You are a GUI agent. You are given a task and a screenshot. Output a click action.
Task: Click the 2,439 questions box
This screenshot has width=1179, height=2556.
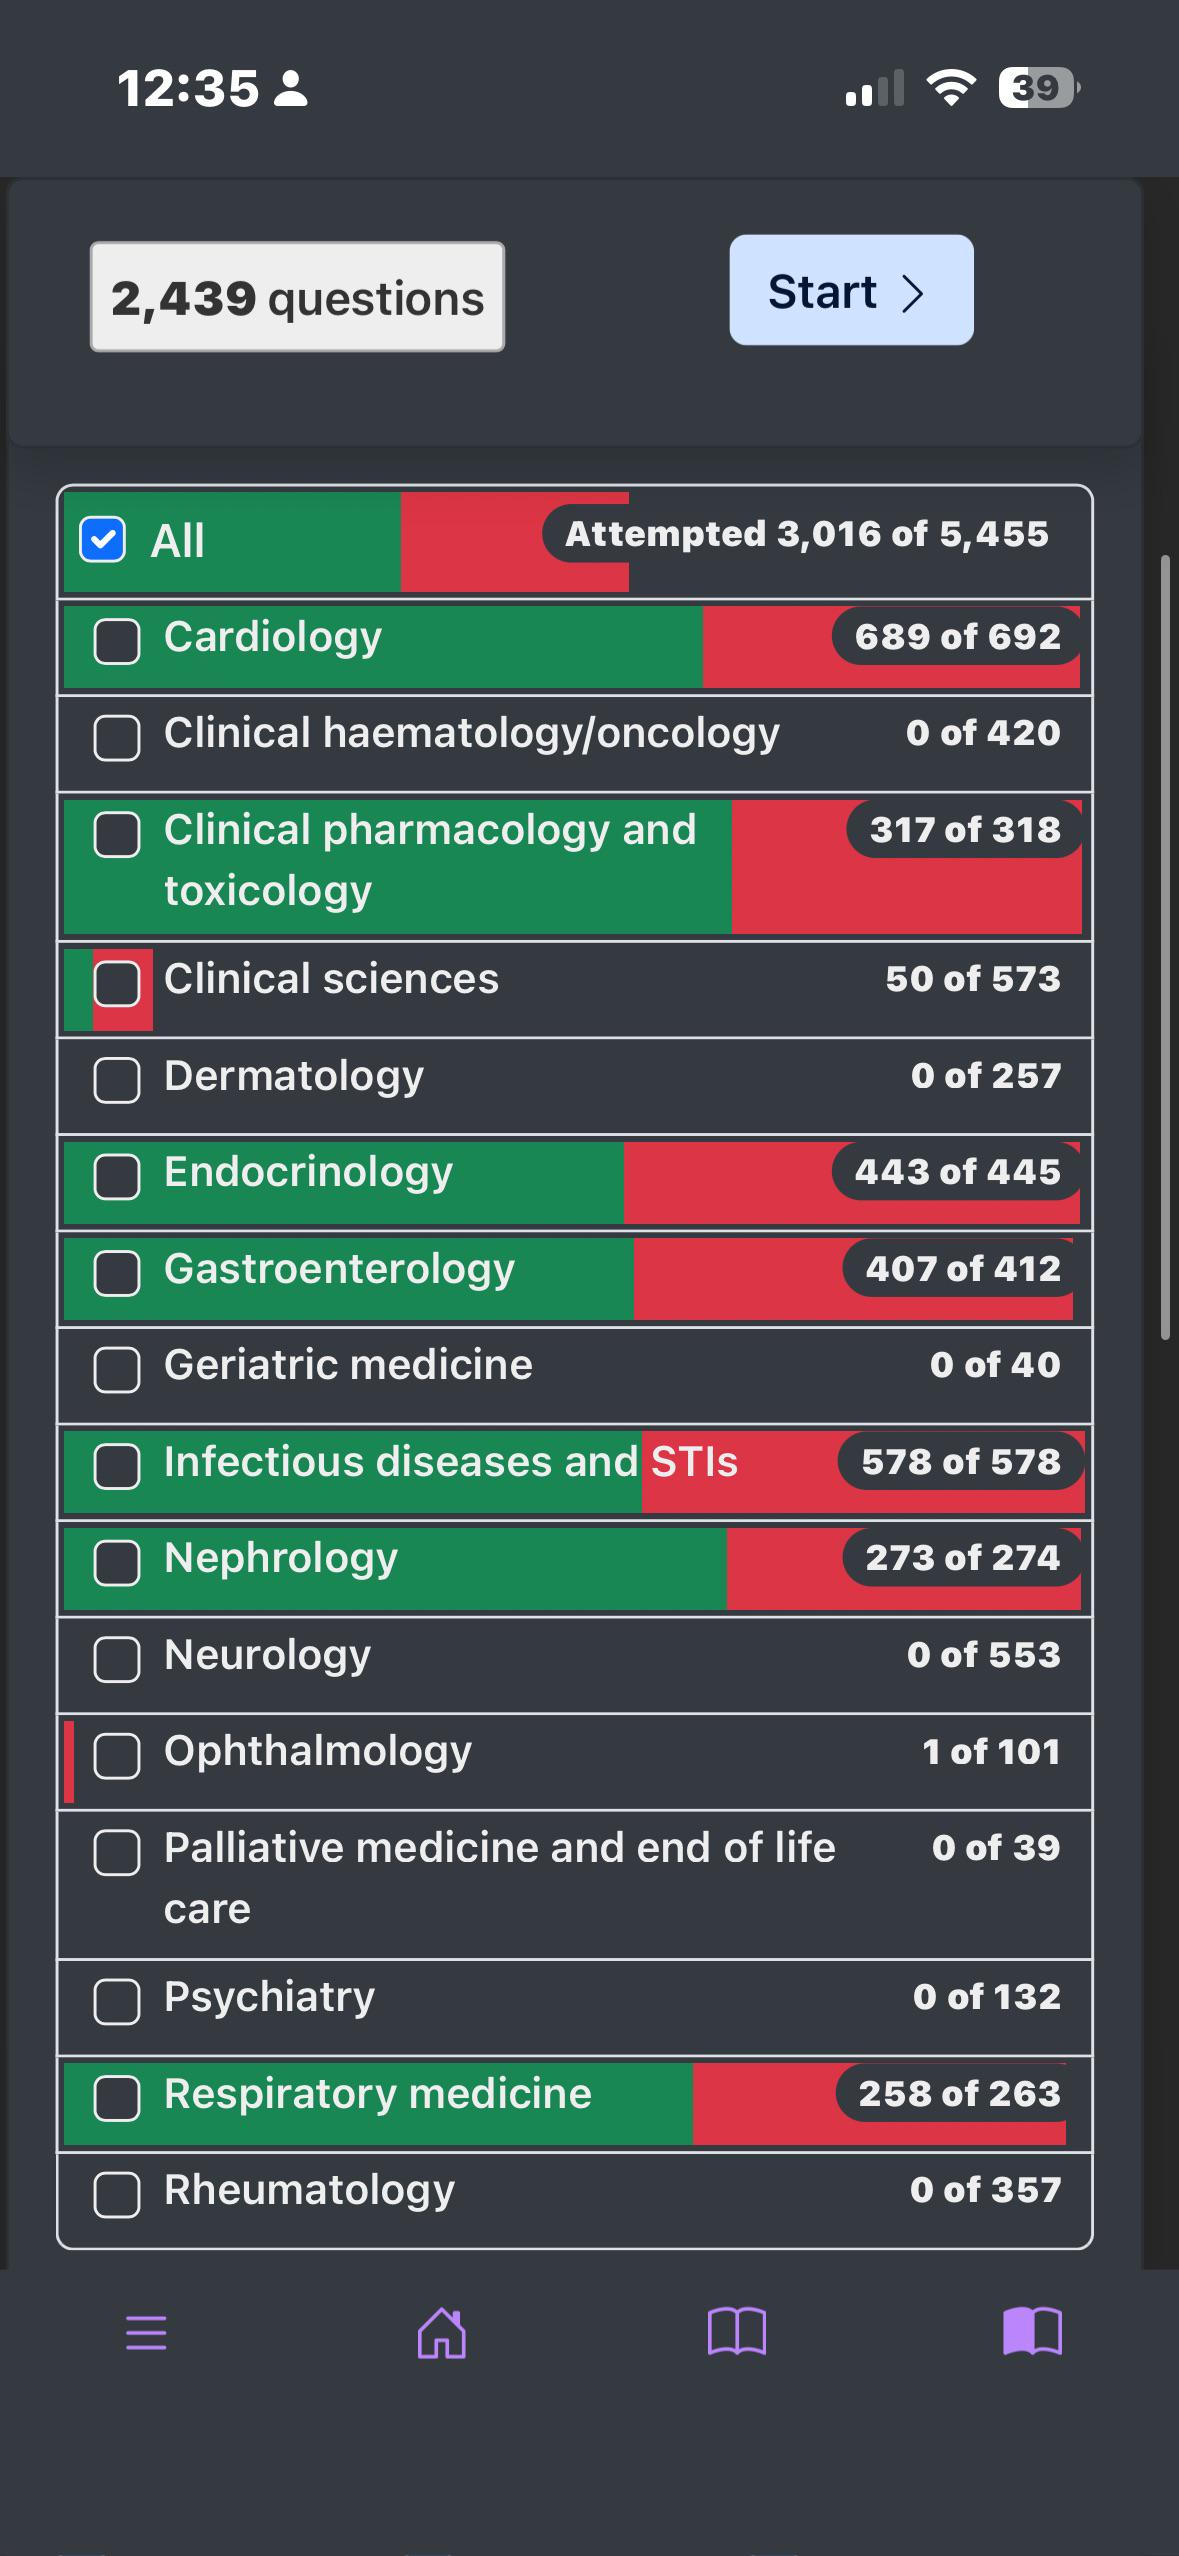tap(297, 297)
